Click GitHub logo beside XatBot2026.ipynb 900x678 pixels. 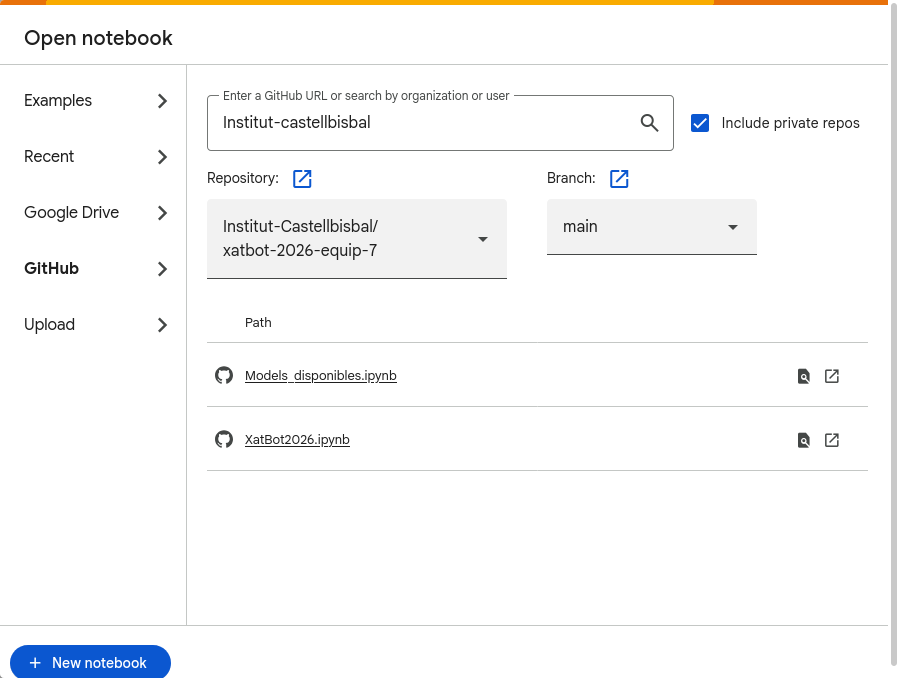click(x=224, y=439)
